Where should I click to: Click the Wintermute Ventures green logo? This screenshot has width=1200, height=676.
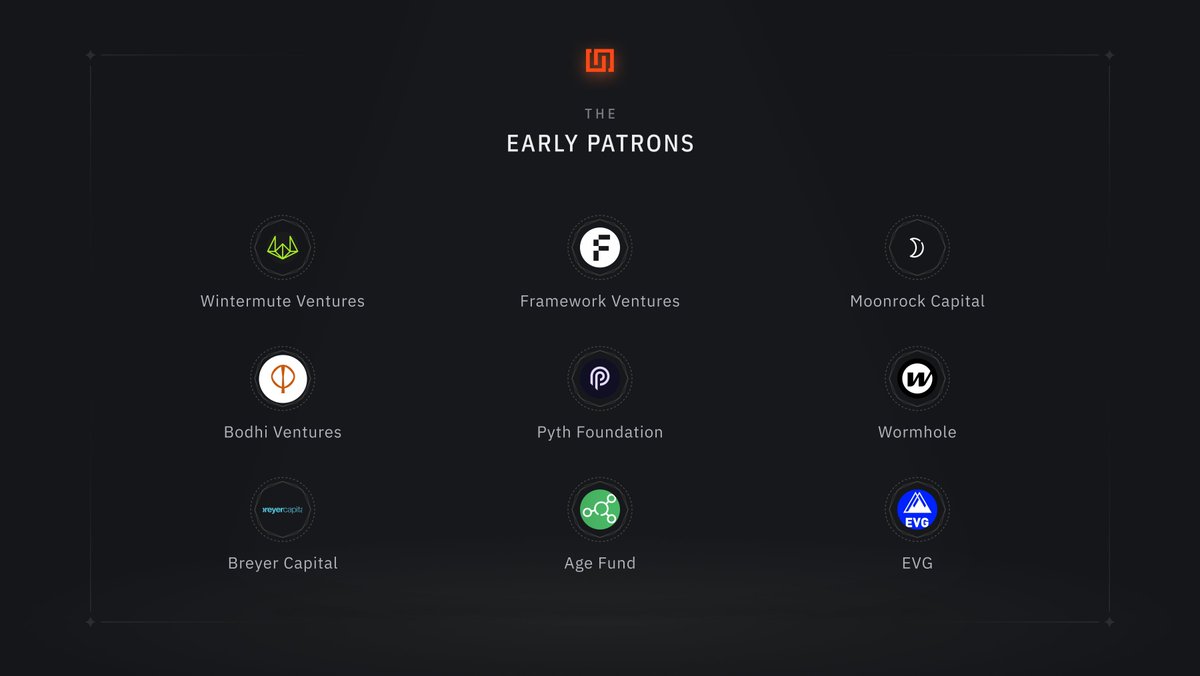coord(283,247)
